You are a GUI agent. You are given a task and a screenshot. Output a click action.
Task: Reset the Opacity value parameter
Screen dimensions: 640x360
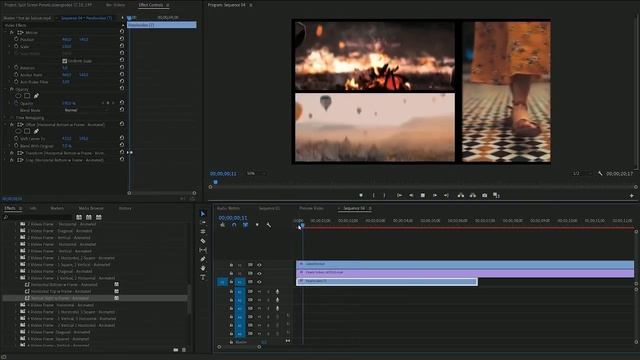pyautogui.click(x=122, y=103)
